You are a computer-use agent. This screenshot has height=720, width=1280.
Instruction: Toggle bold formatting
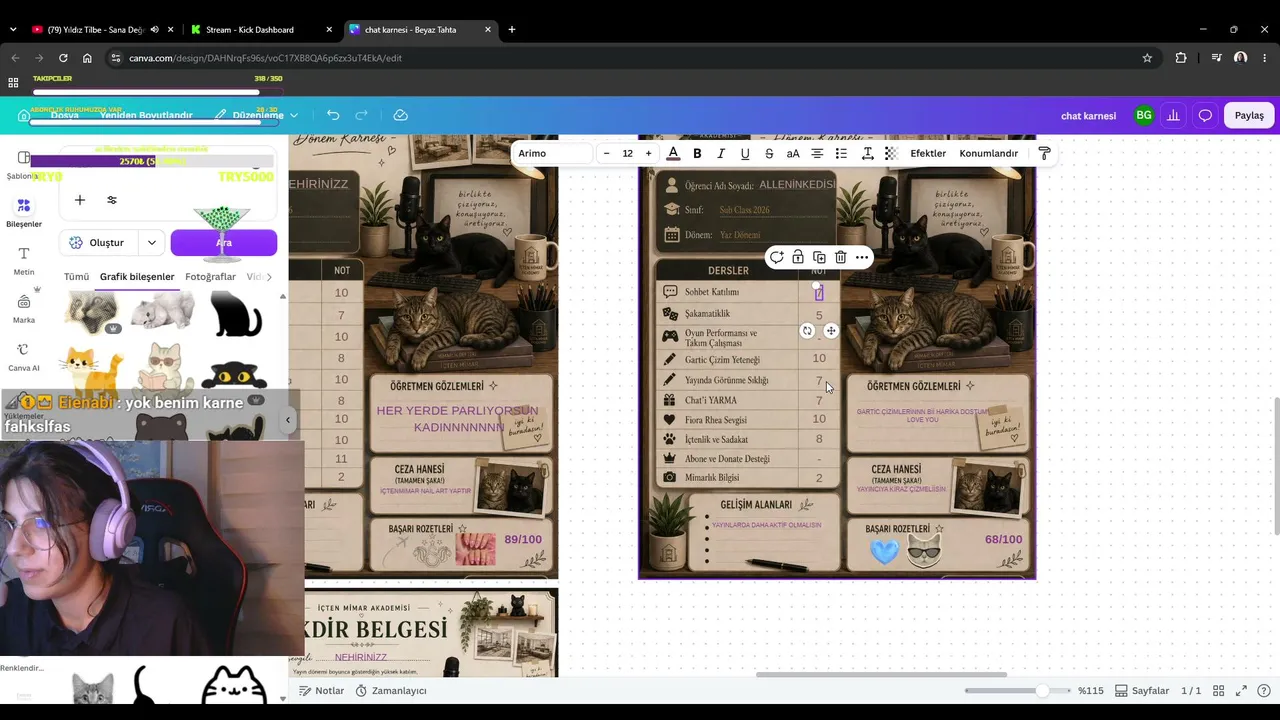pos(697,153)
